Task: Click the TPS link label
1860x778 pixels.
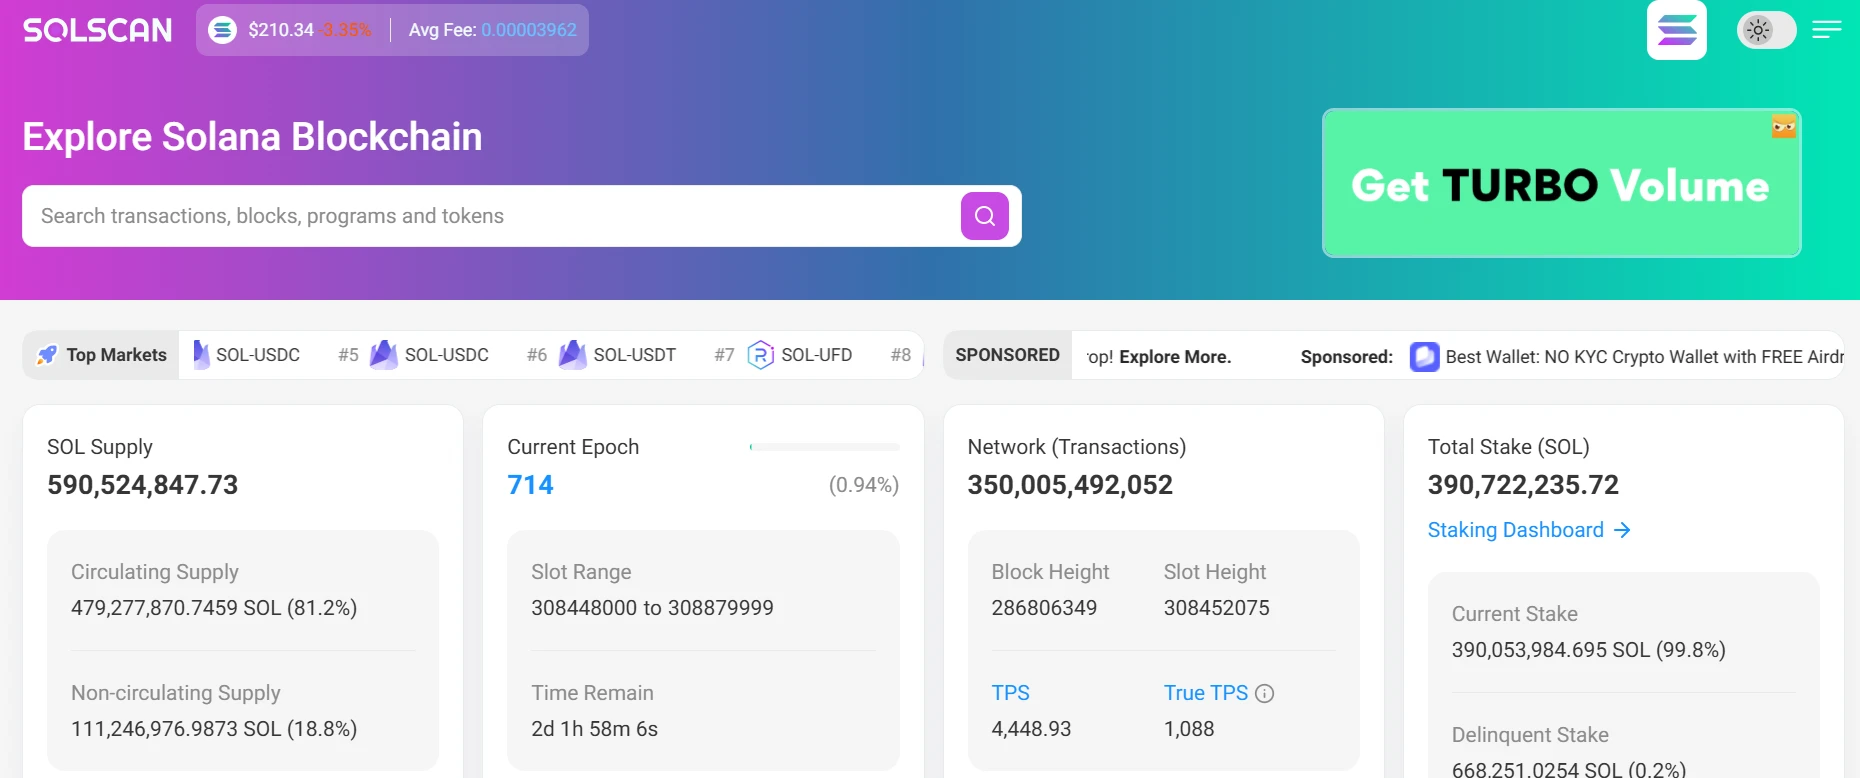Action: [x=1010, y=693]
